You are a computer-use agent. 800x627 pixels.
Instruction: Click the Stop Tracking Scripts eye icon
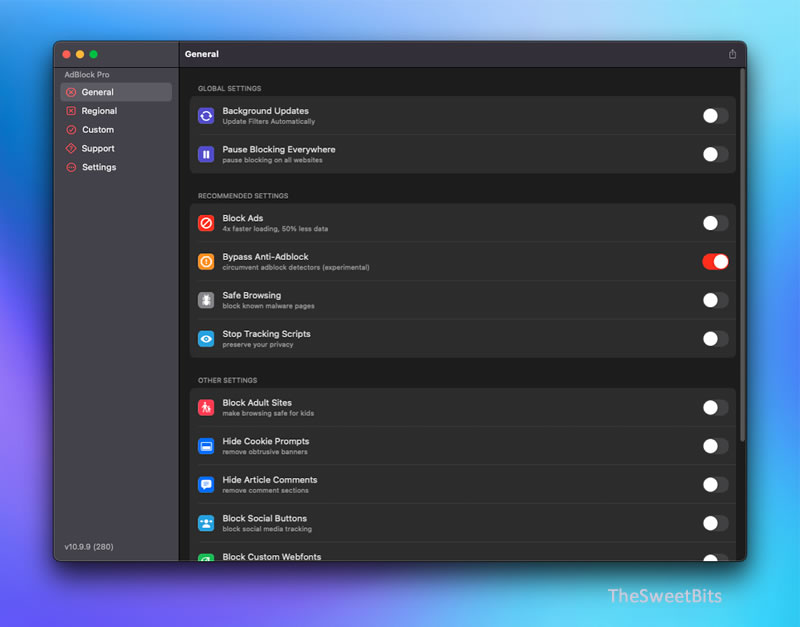tap(206, 339)
